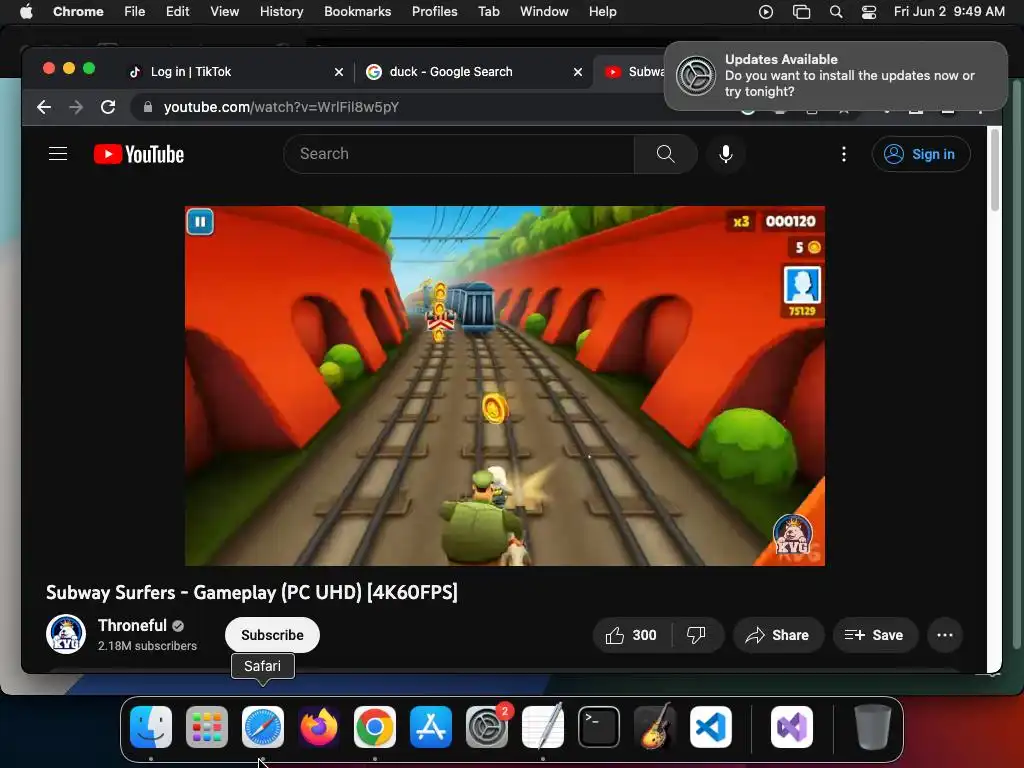Click the in-game pause icon on the video

(x=200, y=222)
